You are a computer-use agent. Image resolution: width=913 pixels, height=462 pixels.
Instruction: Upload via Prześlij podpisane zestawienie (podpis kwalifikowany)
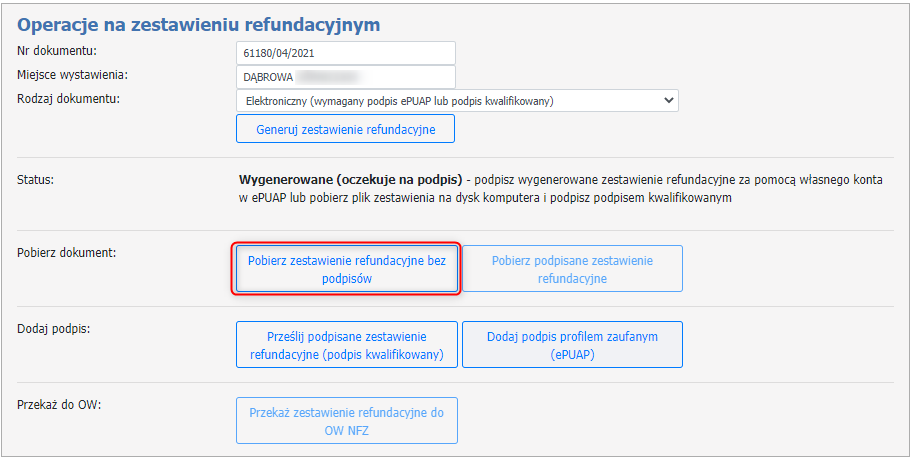(x=346, y=345)
